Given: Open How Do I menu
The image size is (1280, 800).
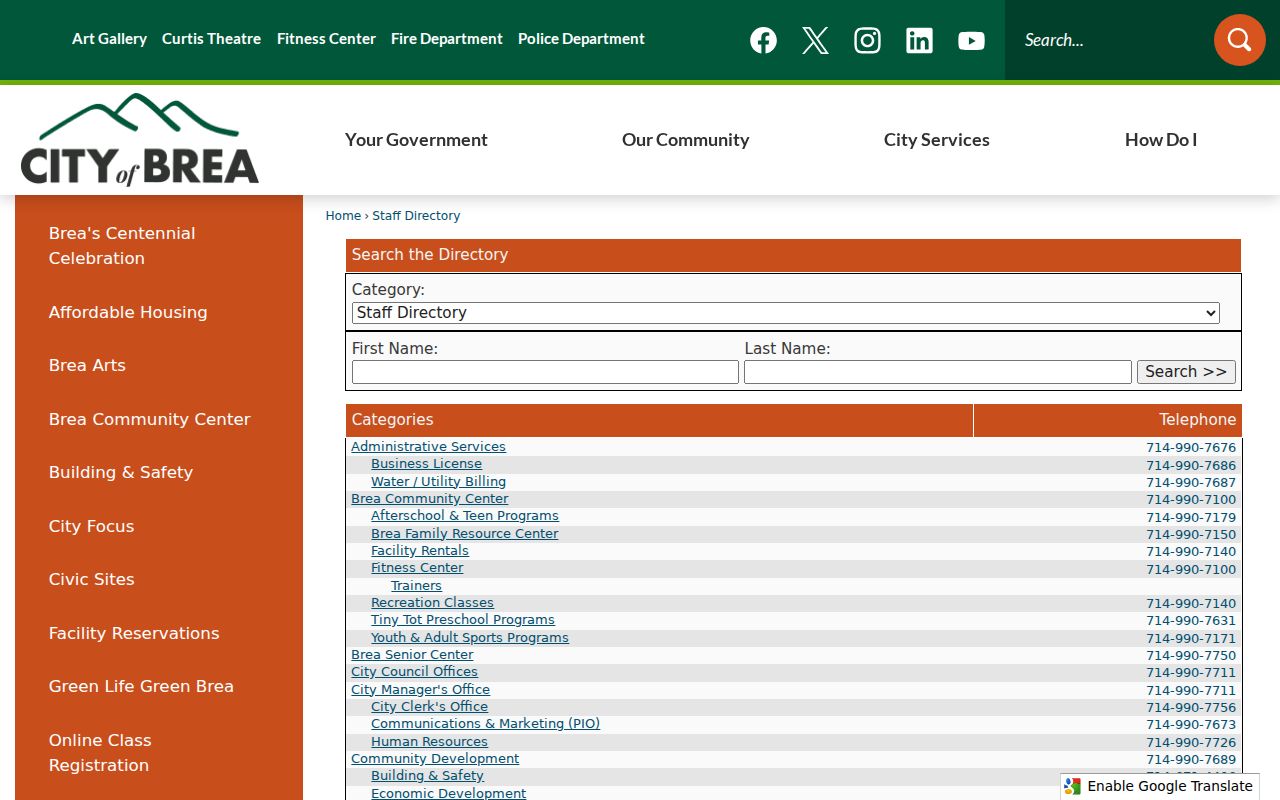Looking at the screenshot, I should tap(1161, 140).
